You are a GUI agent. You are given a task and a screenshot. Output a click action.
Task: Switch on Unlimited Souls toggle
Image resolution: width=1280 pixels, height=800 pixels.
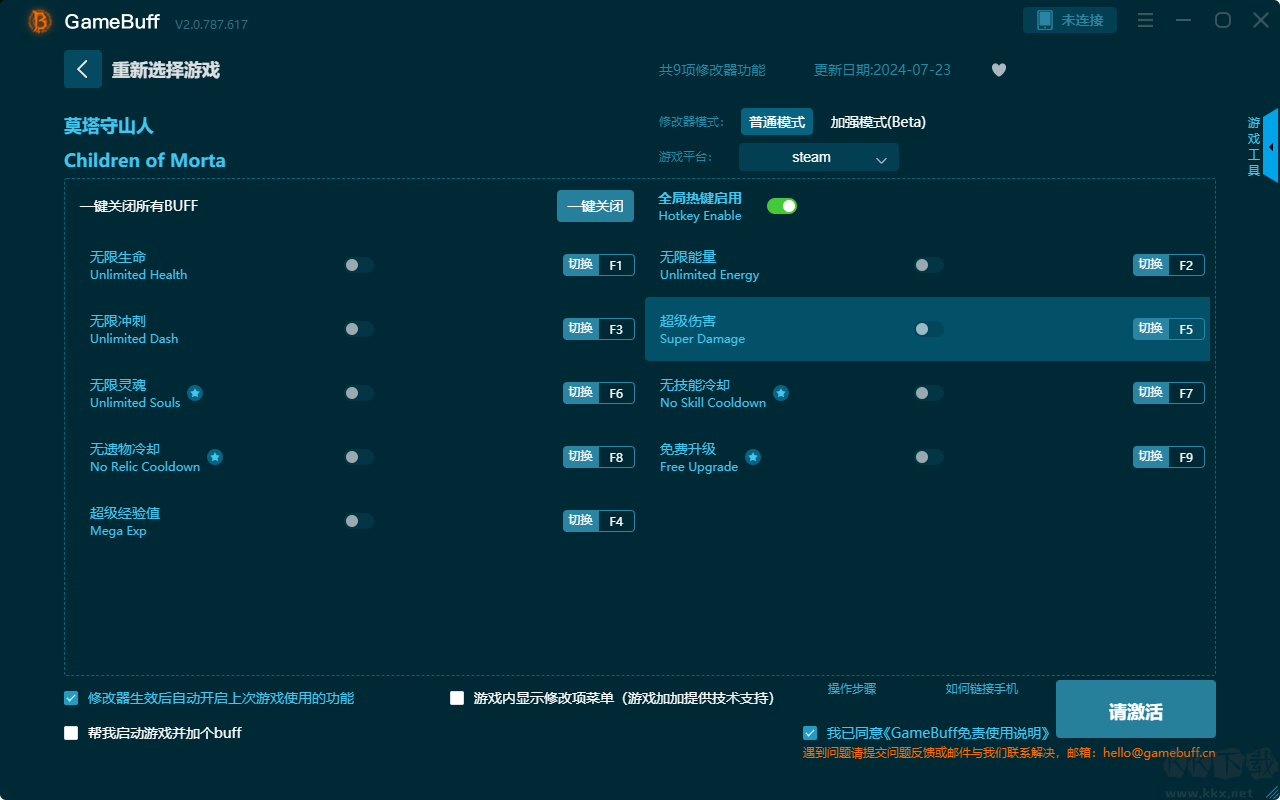tap(359, 393)
